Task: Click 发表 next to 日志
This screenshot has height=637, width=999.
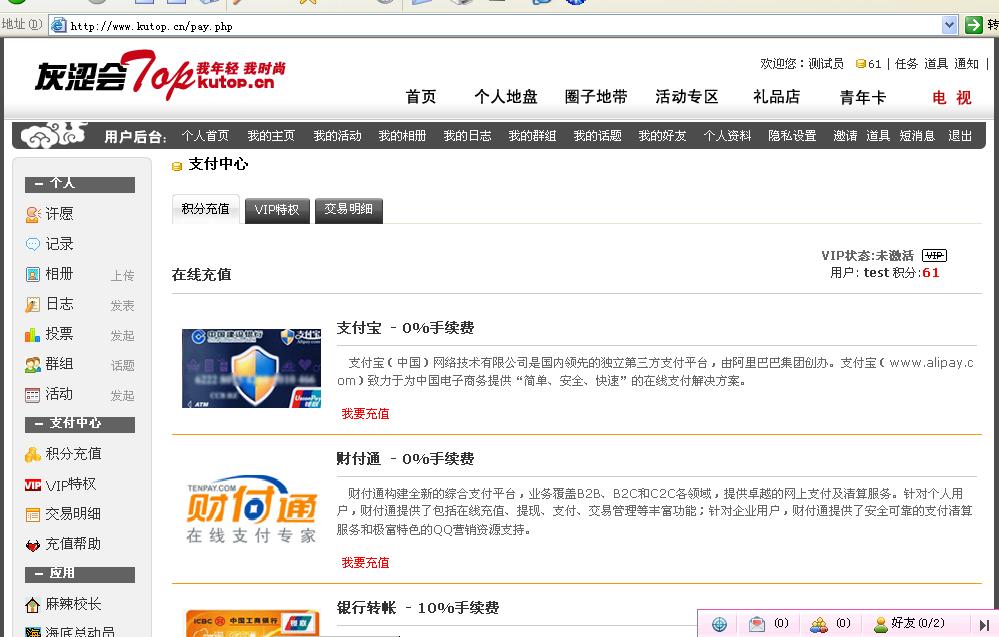Action: [122, 306]
